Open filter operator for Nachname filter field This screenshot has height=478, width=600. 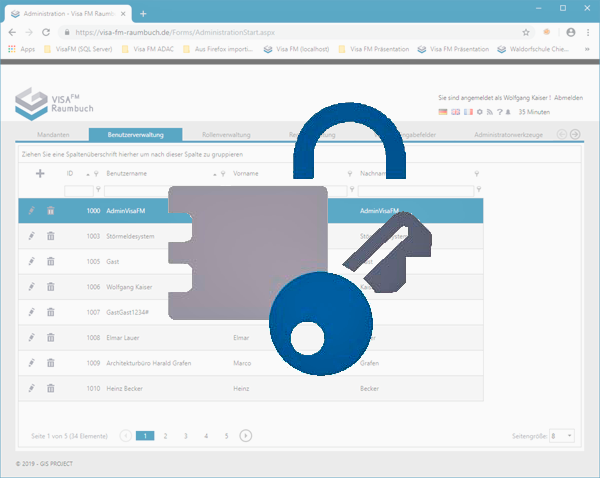point(479,189)
